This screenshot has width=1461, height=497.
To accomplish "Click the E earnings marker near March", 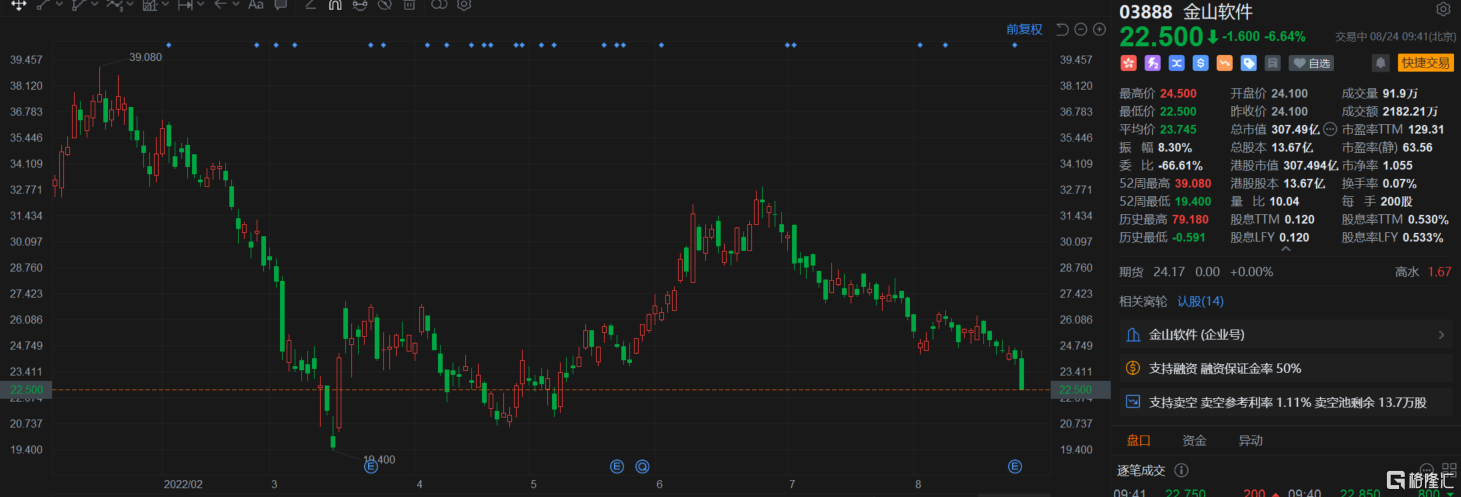I will coord(370,466).
